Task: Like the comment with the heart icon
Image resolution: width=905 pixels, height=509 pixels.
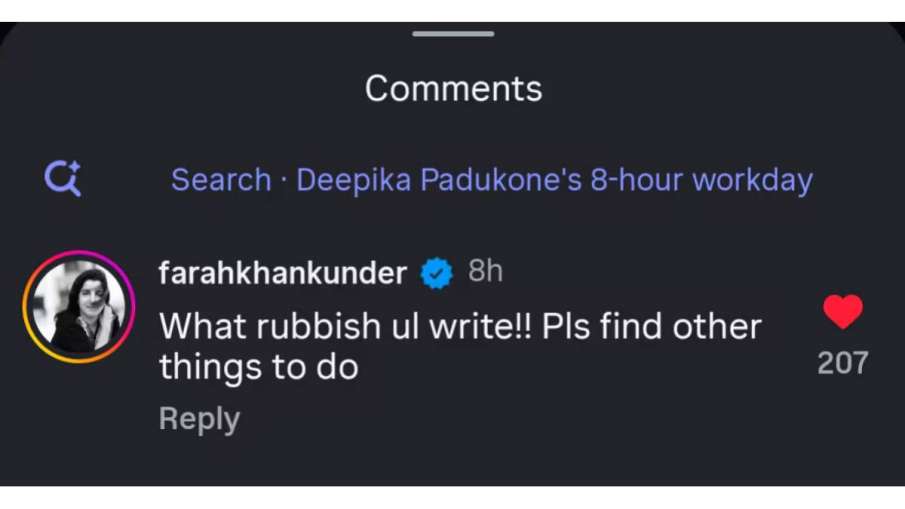Action: 842,313
